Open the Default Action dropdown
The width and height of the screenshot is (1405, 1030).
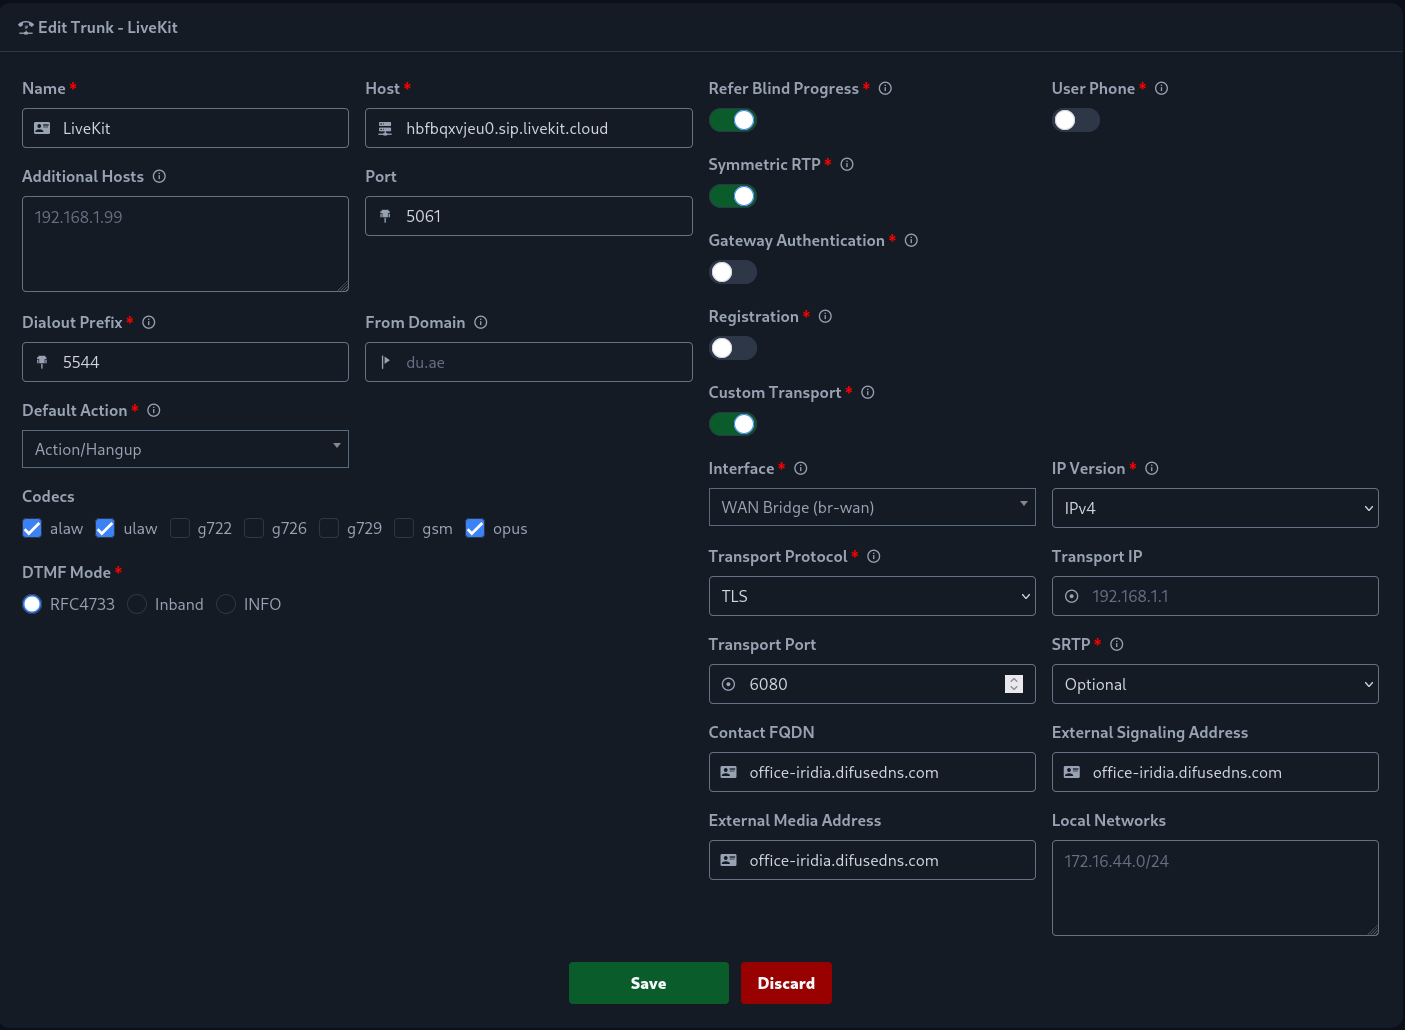point(185,449)
